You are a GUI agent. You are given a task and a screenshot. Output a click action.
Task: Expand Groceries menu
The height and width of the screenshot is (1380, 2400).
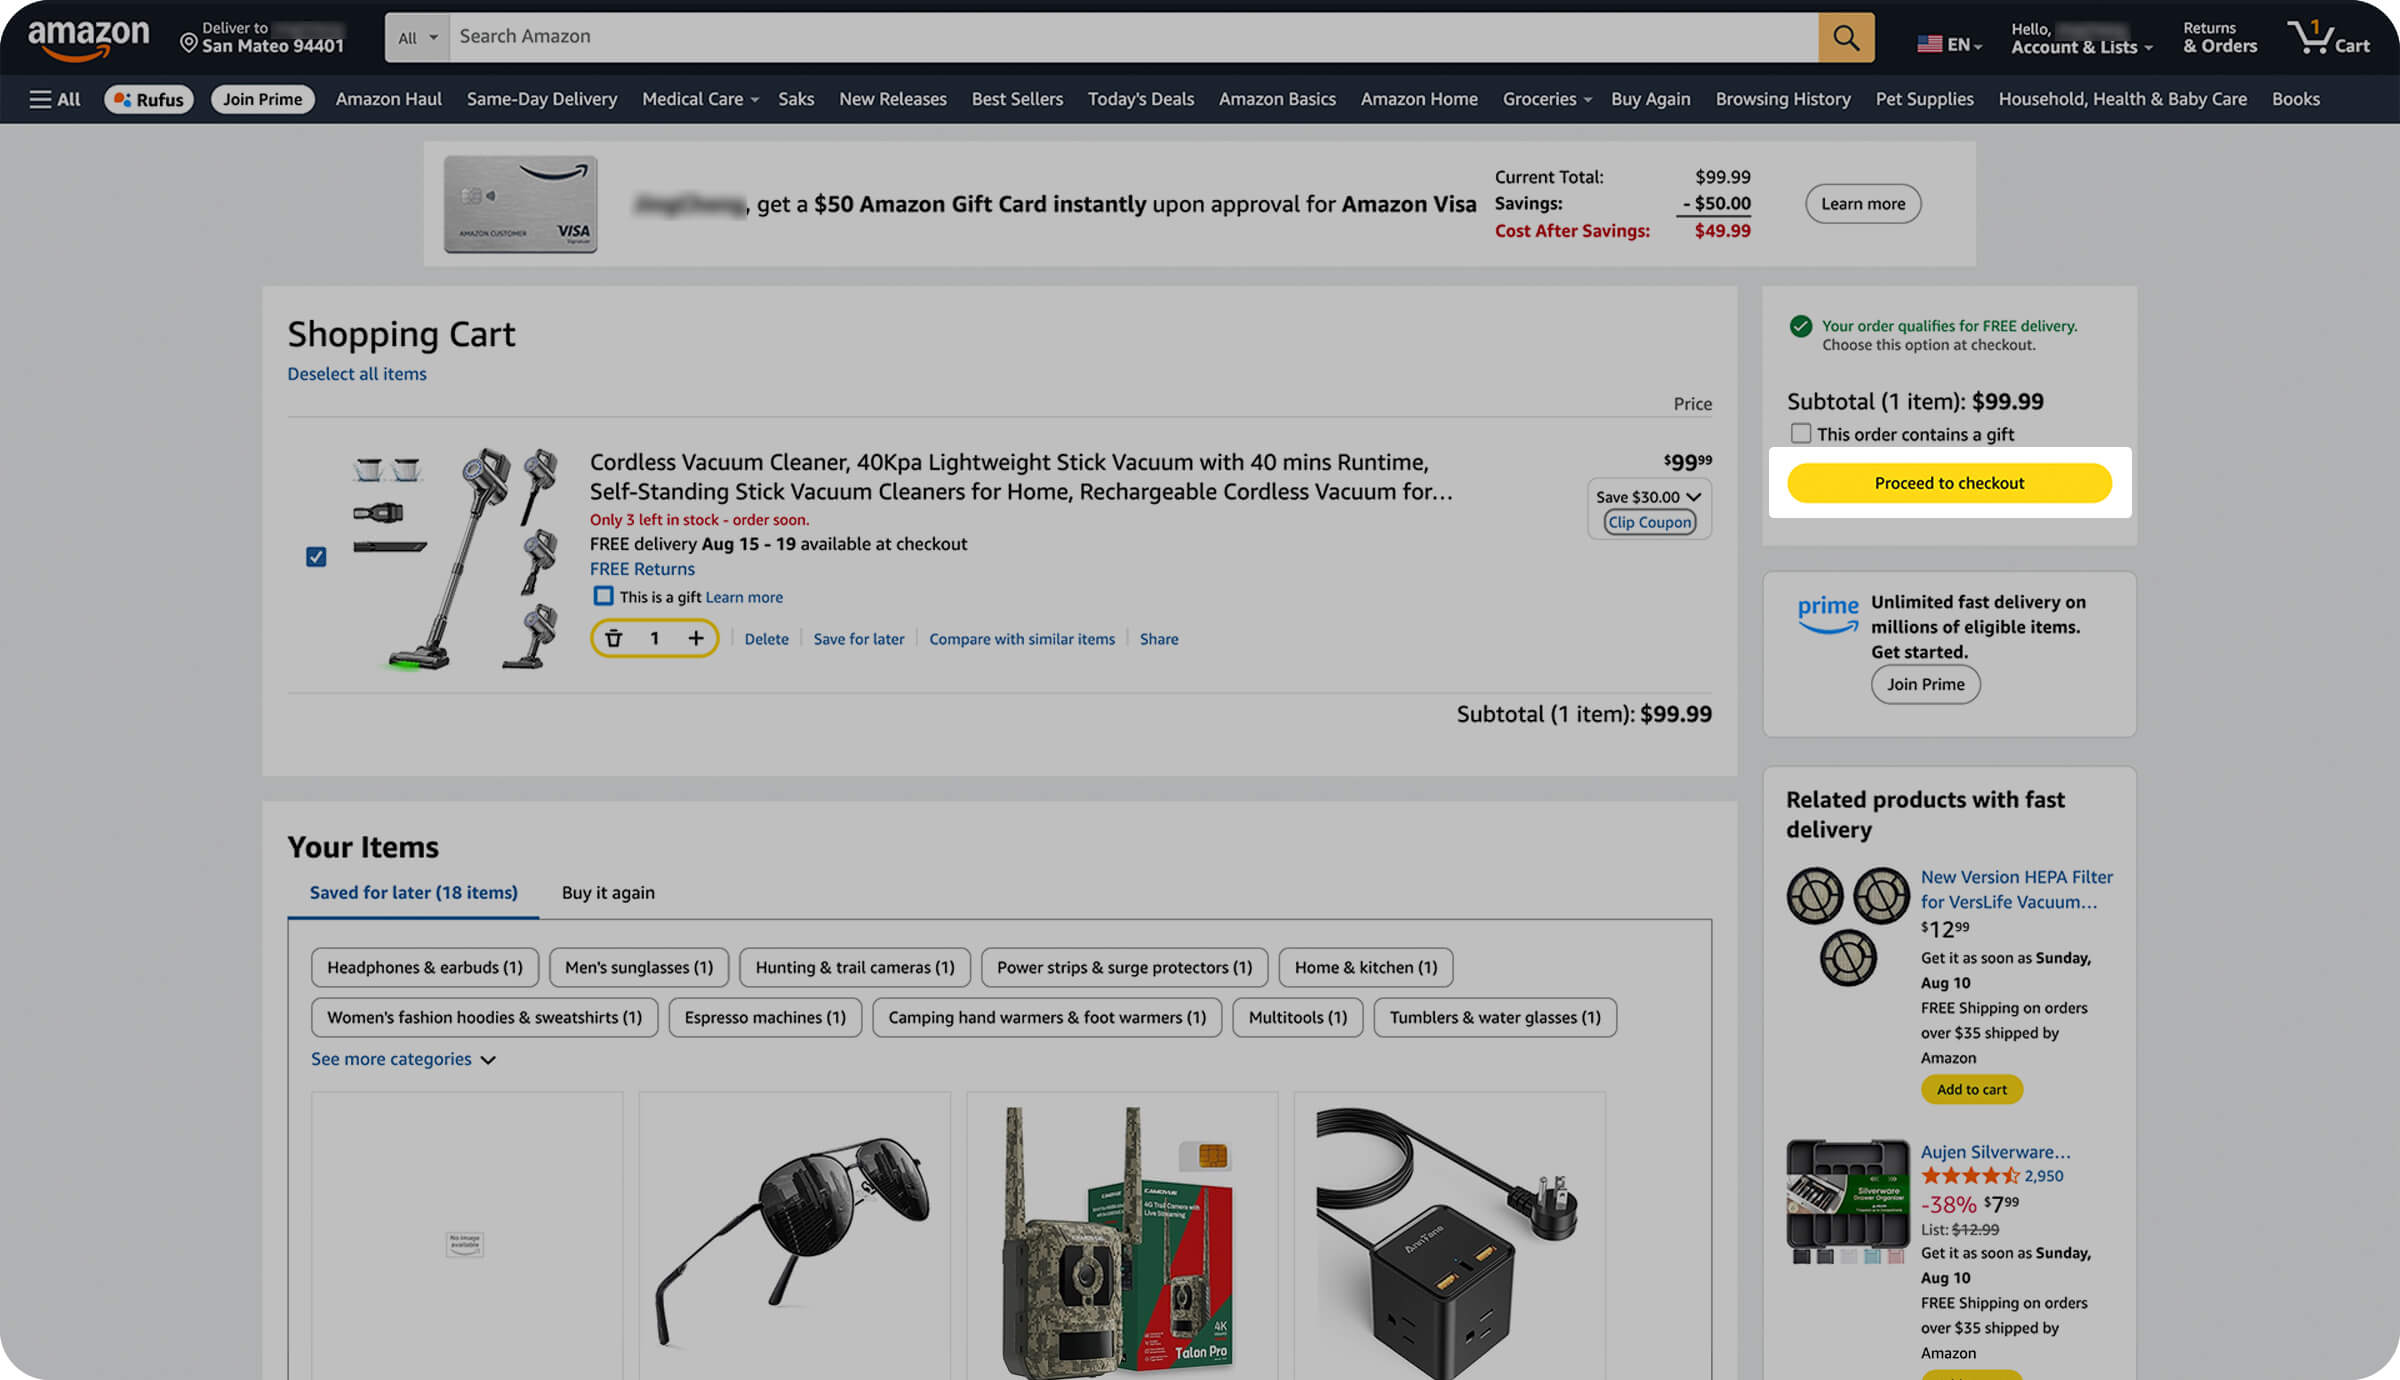click(x=1546, y=99)
